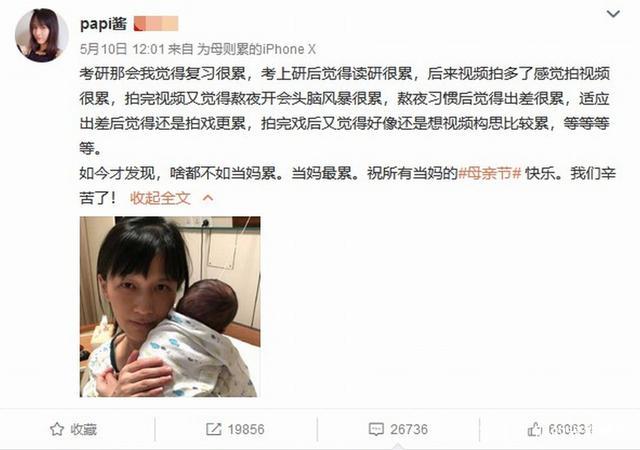Click the 为母则累的iPhone X source link
This screenshot has width=640, height=450.
256,49
